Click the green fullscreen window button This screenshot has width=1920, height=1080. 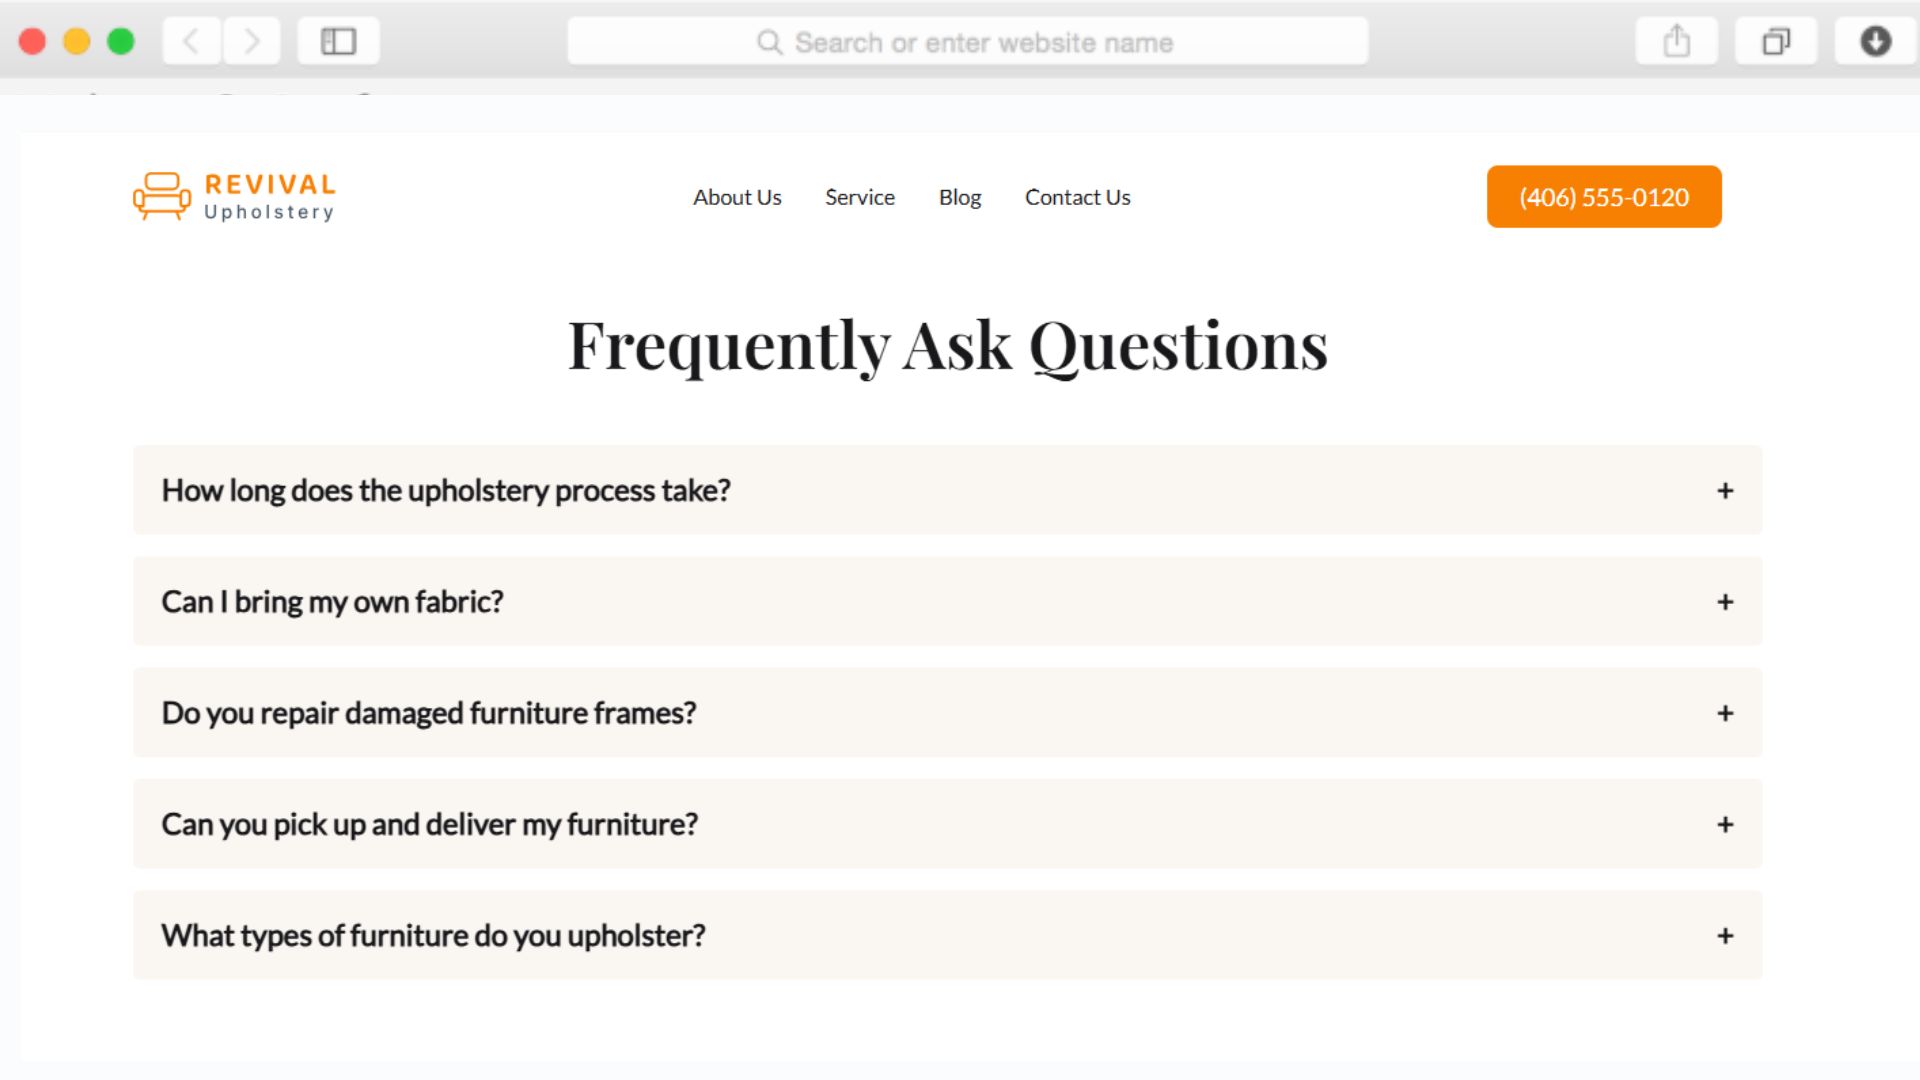click(121, 42)
